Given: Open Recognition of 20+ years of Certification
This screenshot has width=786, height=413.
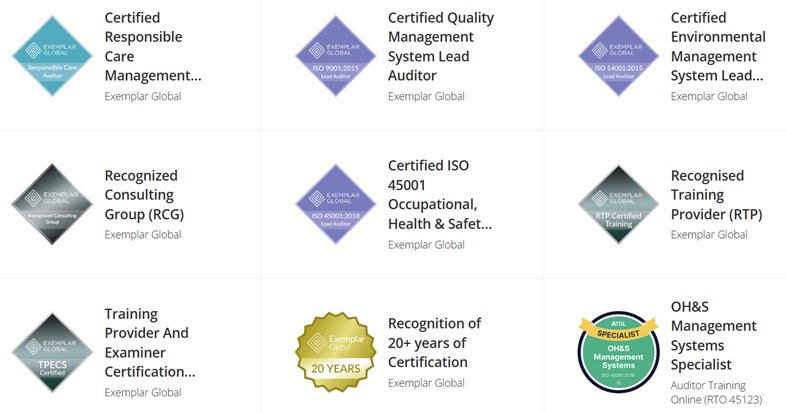Looking at the screenshot, I should [434, 343].
